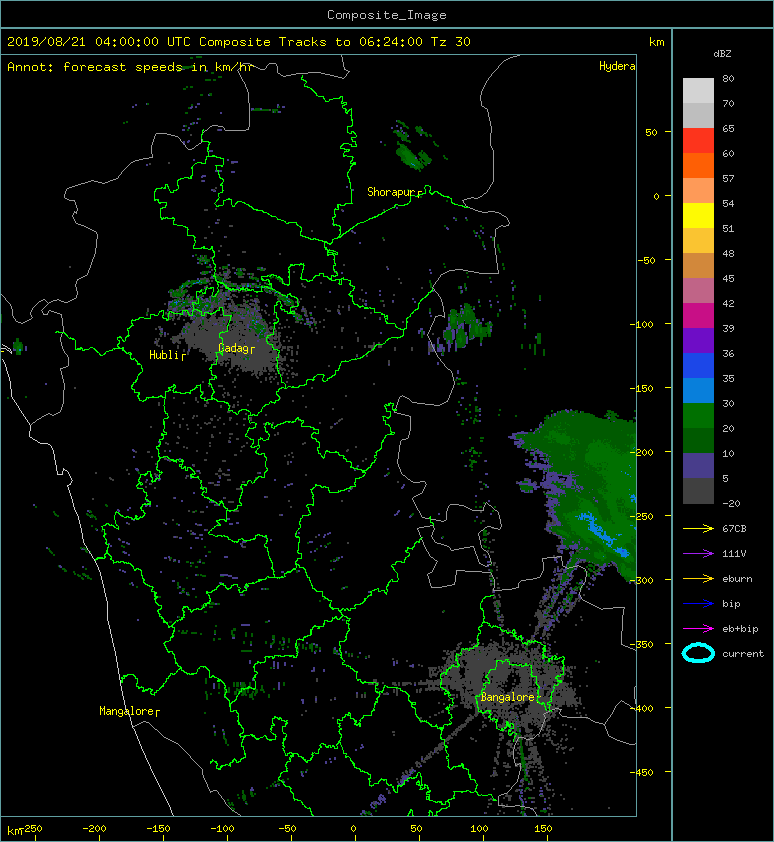
Task: Select the mauve 42-45 dBZ color band
Action: 698,291
